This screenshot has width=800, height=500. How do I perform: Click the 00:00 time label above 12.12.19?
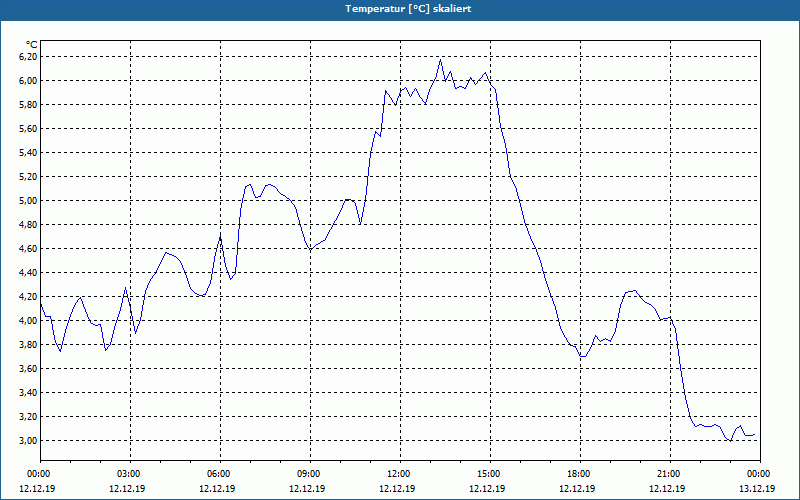(x=37, y=474)
